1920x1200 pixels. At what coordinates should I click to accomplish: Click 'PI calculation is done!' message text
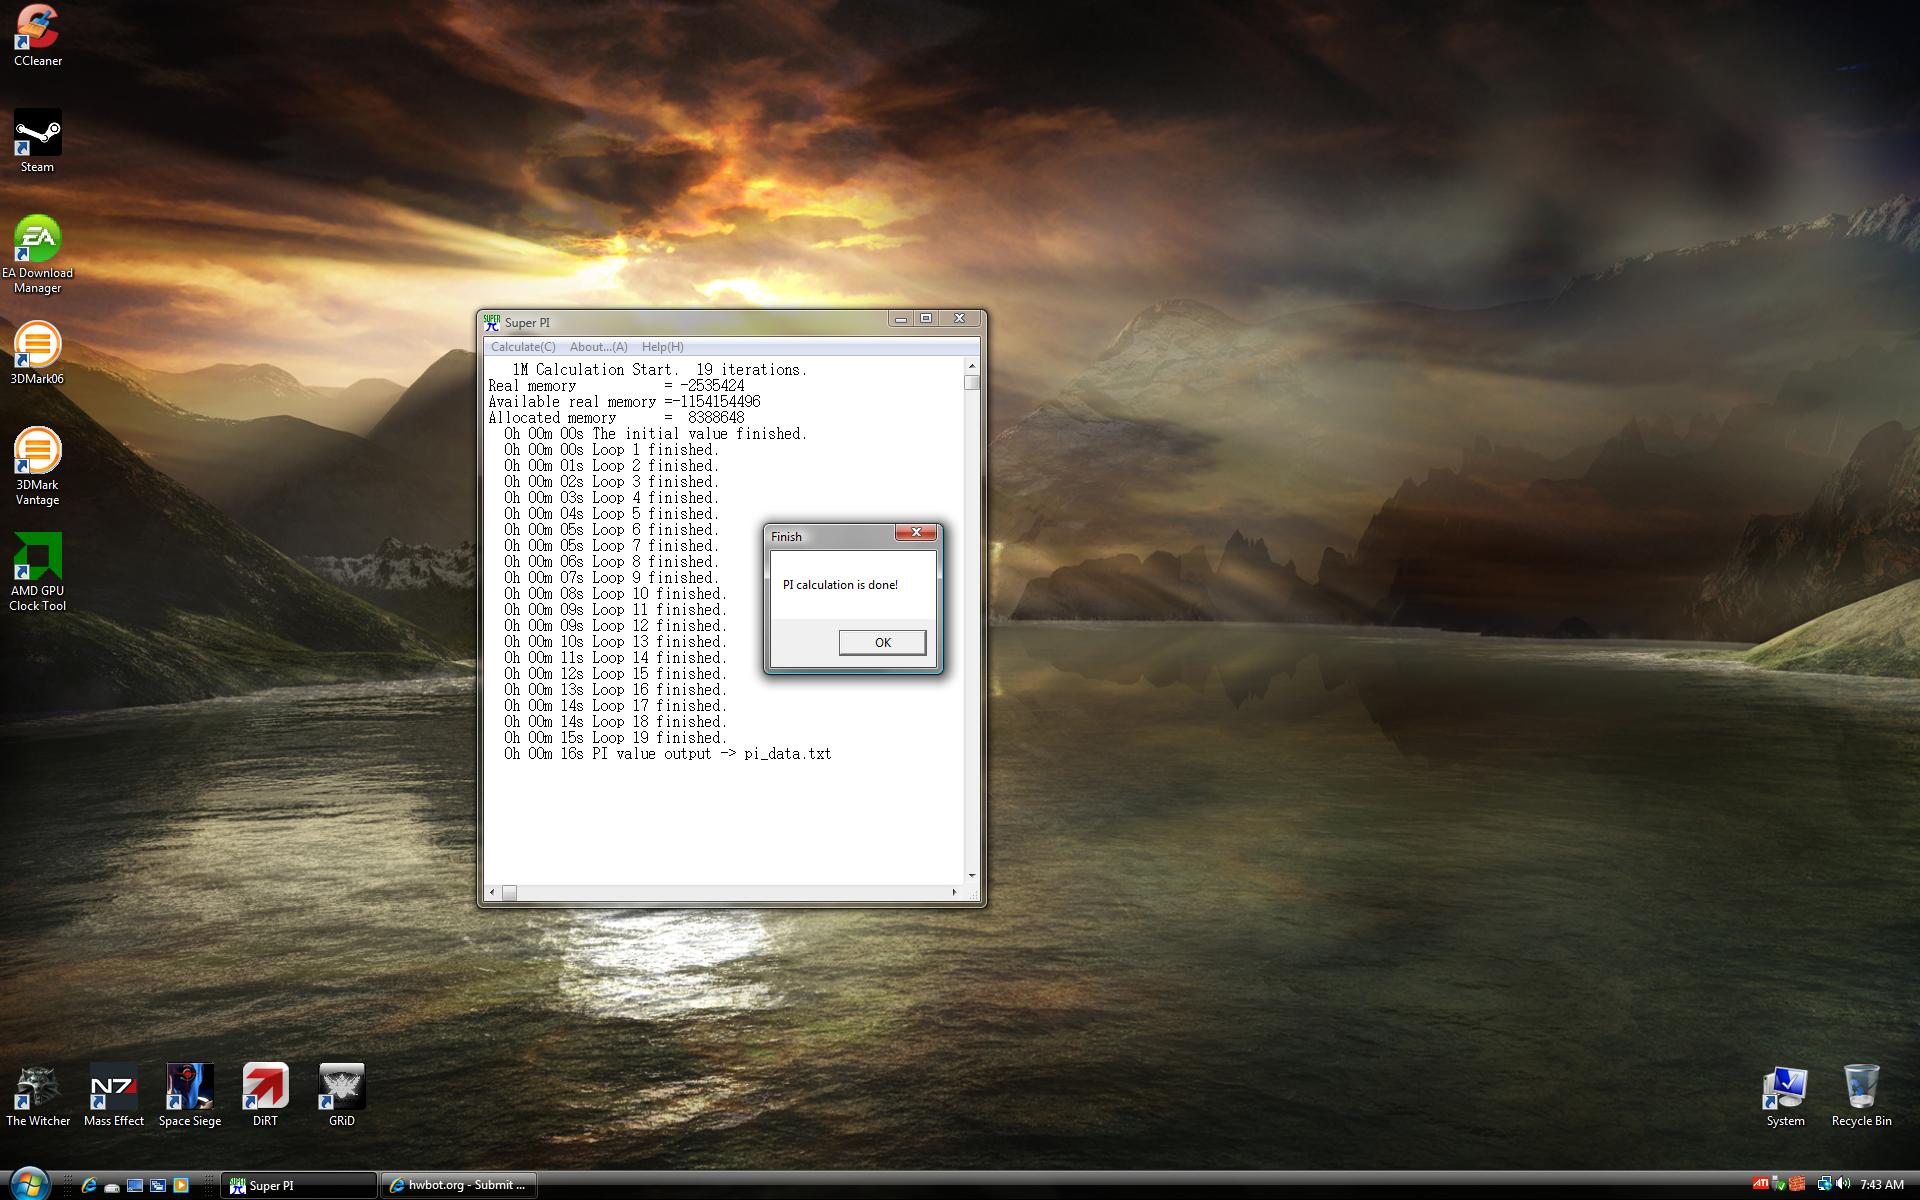[840, 585]
